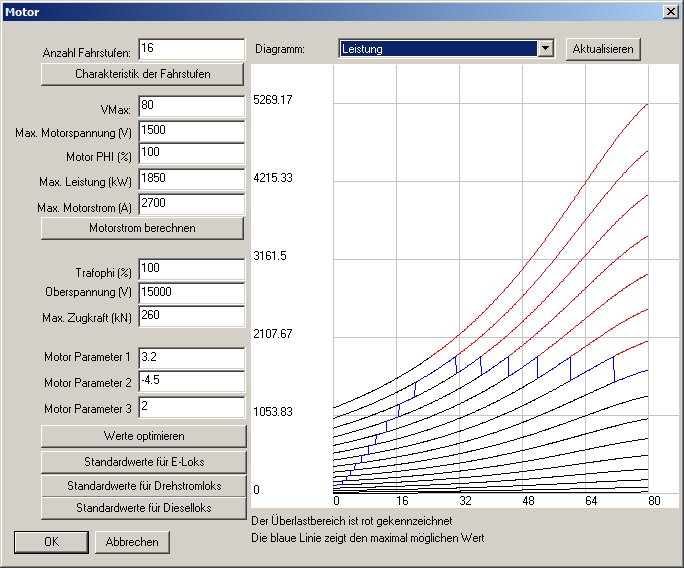Click the x-axis label 32

465,501
